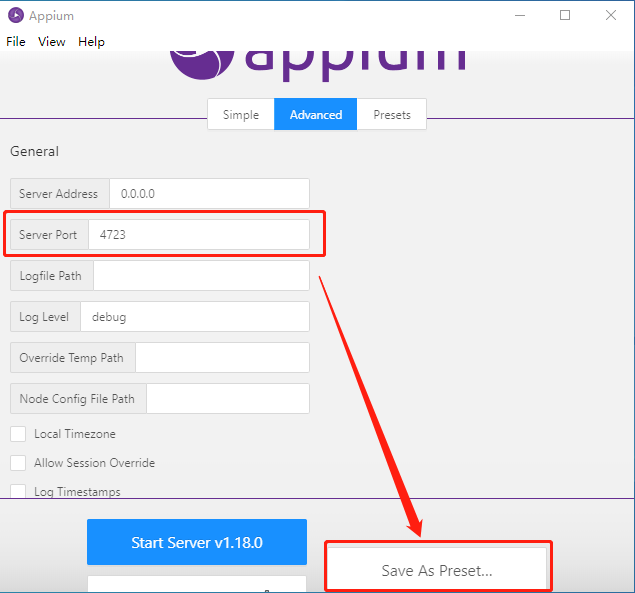The image size is (635, 593).
Task: Click the Appium app icon in title bar
Action: 16,15
